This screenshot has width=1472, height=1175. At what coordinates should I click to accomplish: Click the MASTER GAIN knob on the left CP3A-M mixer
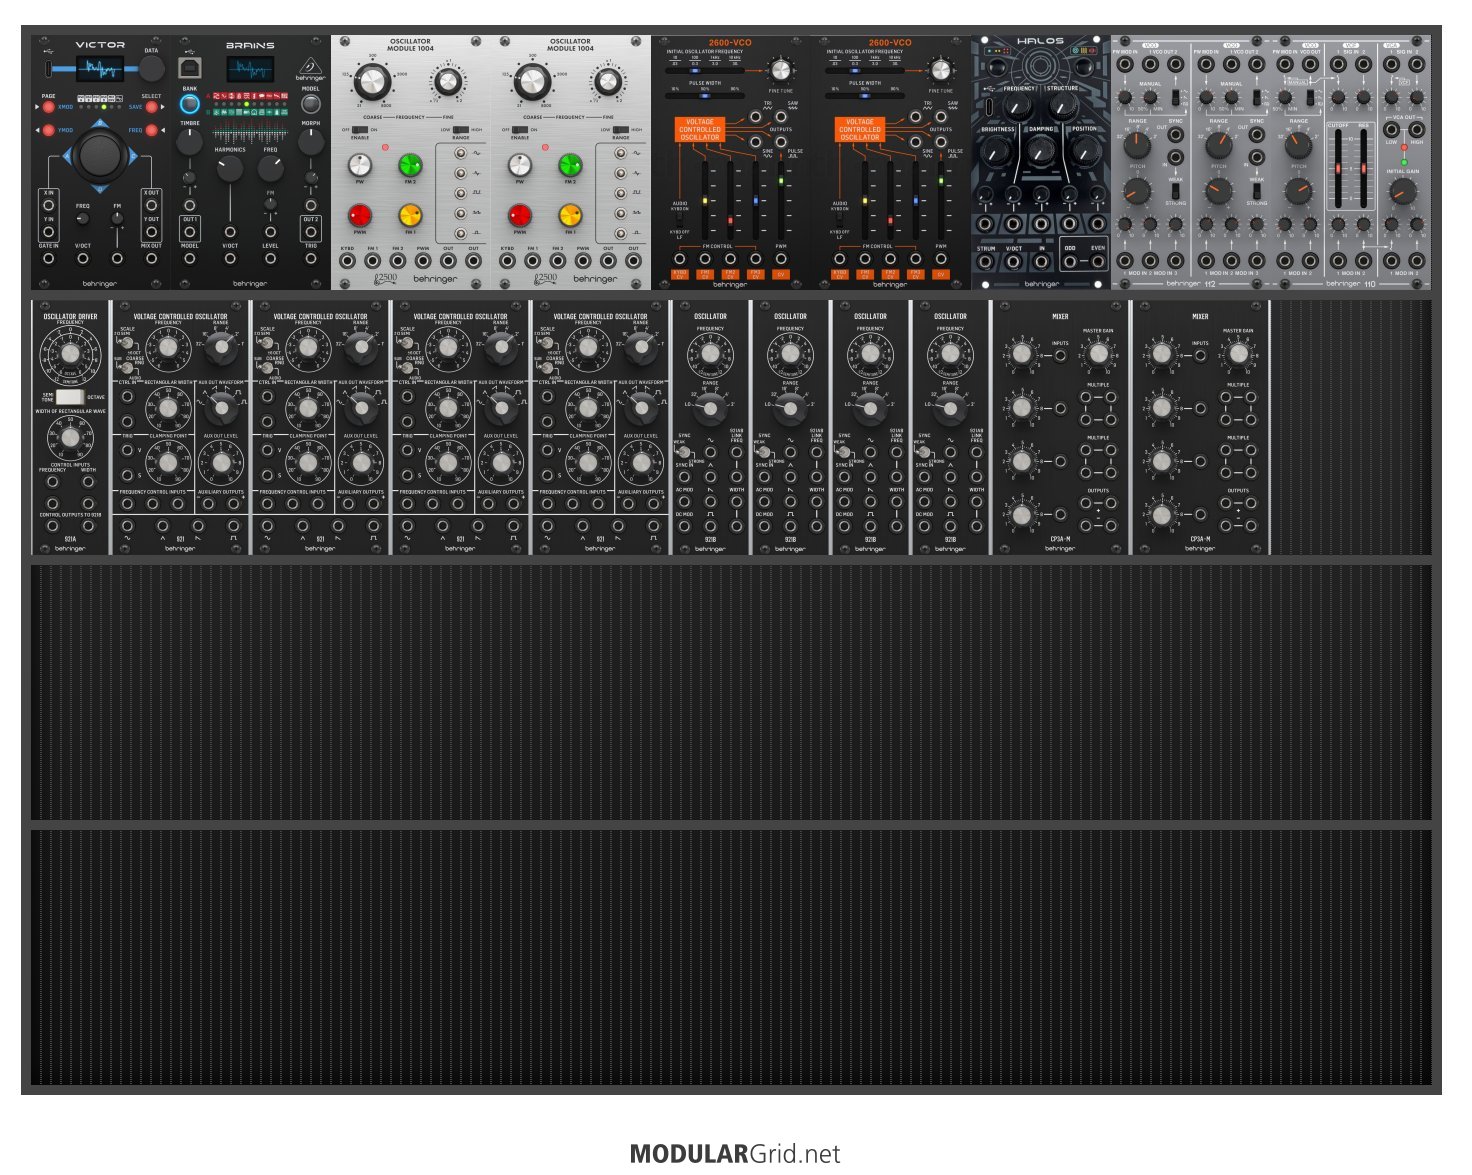[1098, 354]
